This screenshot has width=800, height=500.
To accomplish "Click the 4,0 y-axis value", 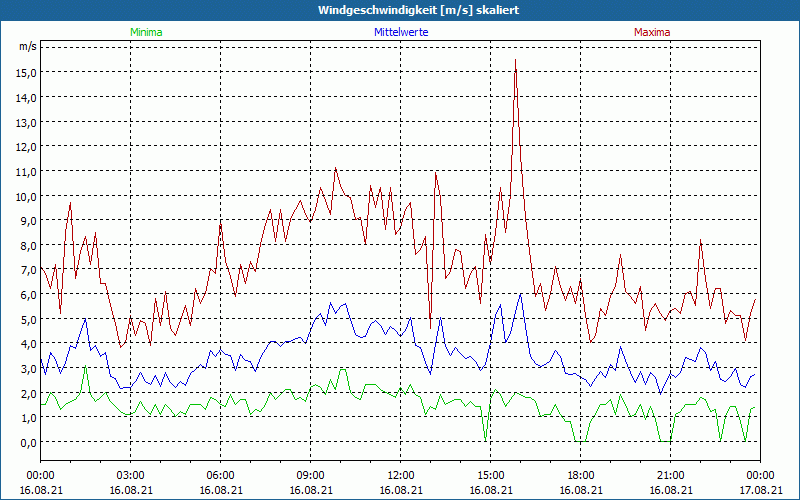I will point(29,344).
